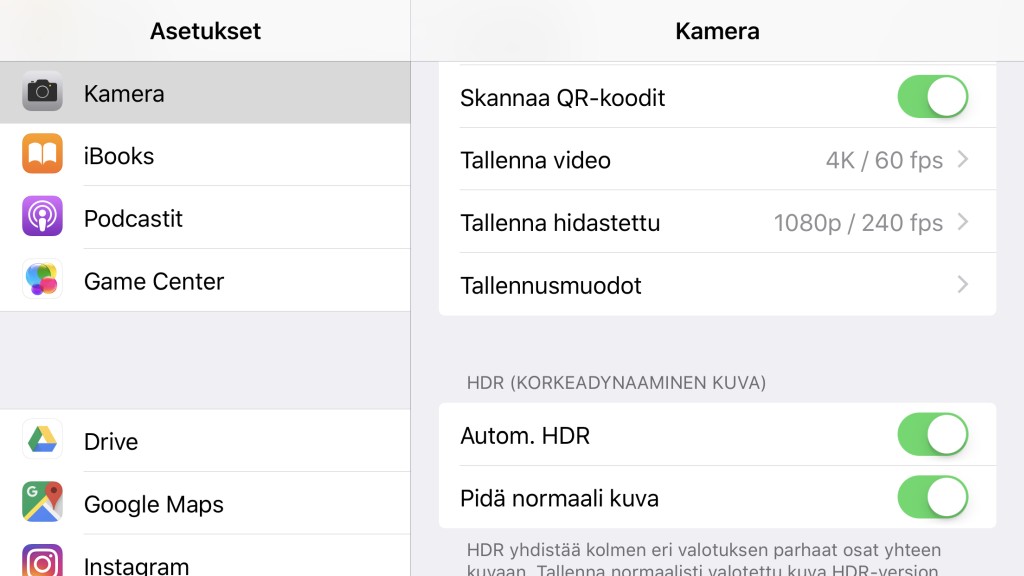Open Tallennusmuodot chevron arrow
Viewport: 1024px width, 576px height.
[963, 285]
